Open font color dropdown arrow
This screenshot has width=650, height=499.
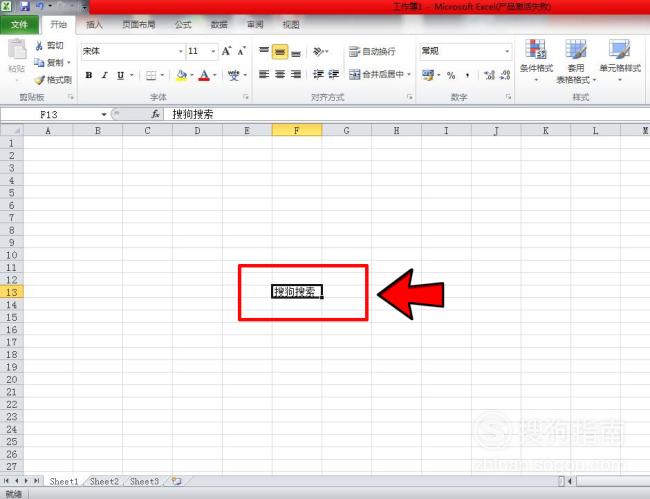(x=215, y=75)
